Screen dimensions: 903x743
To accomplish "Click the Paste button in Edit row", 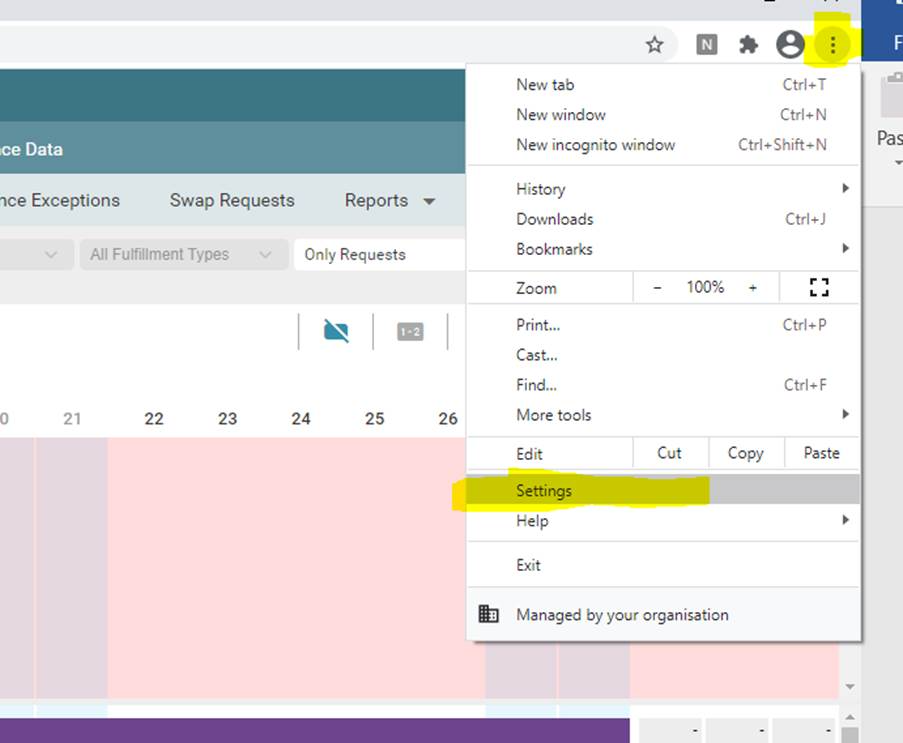I will 821,453.
